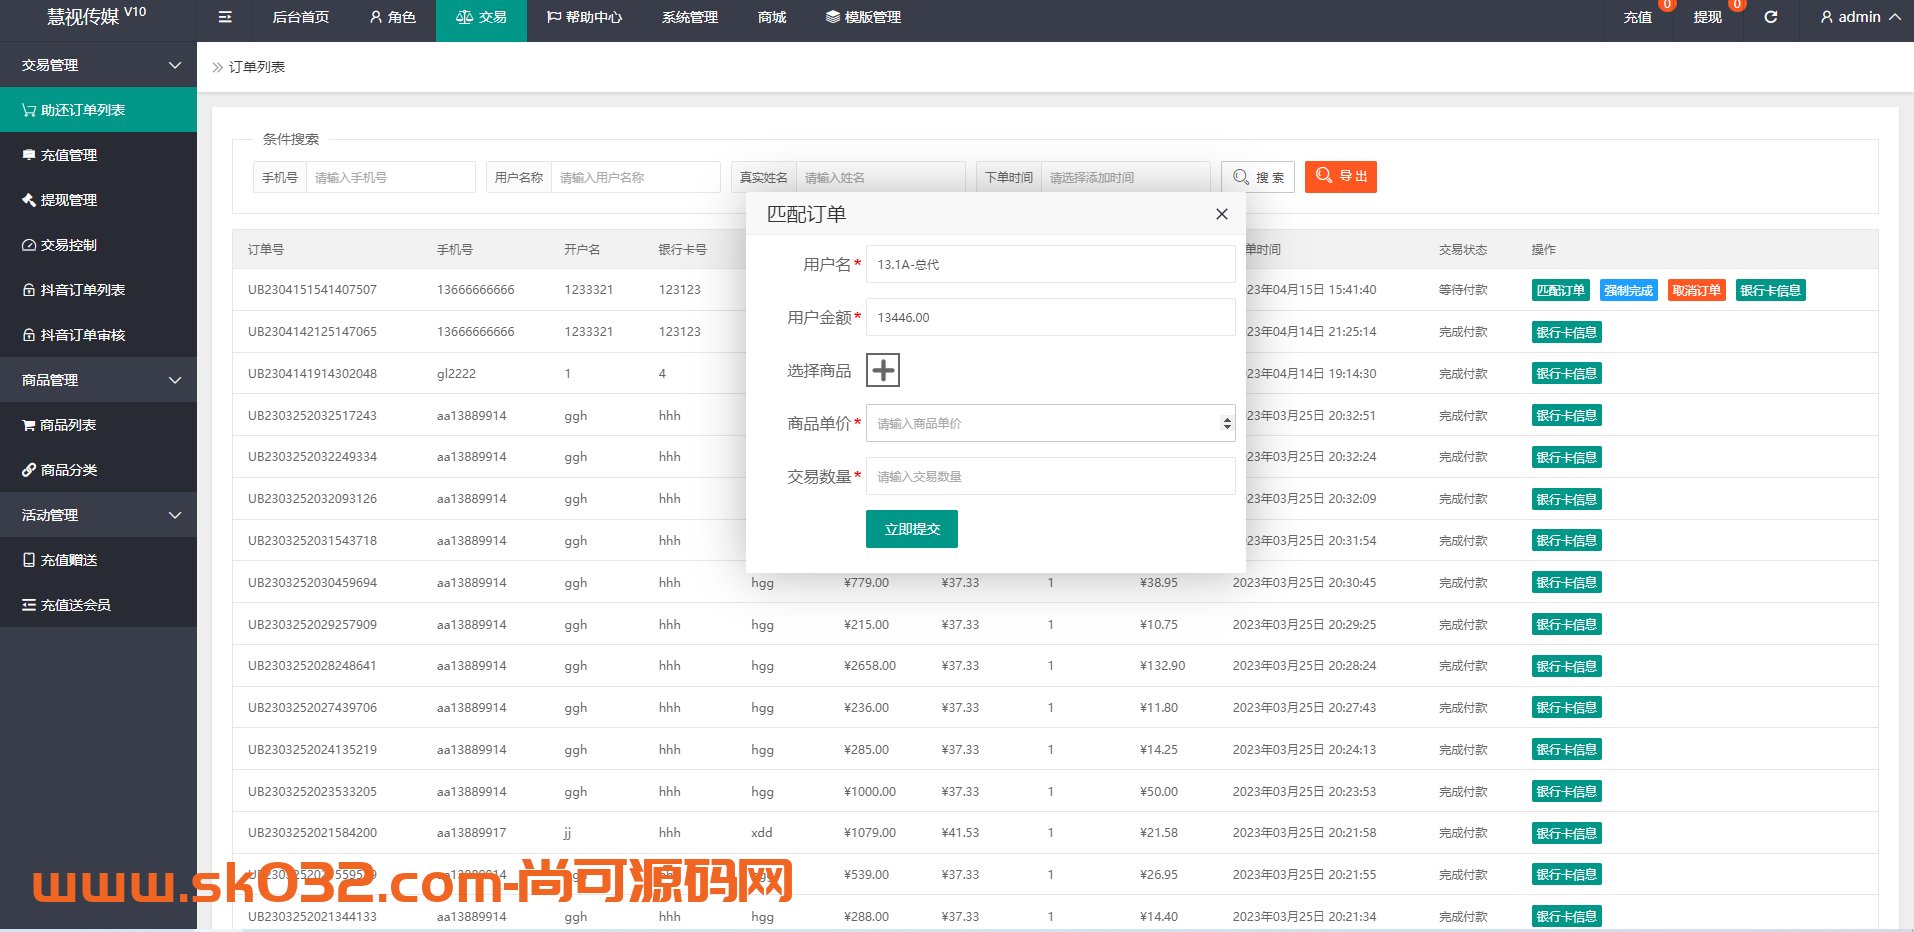Image resolution: width=1914 pixels, height=932 pixels.
Task: Click the 下单时间 date input
Action: (x=1125, y=177)
